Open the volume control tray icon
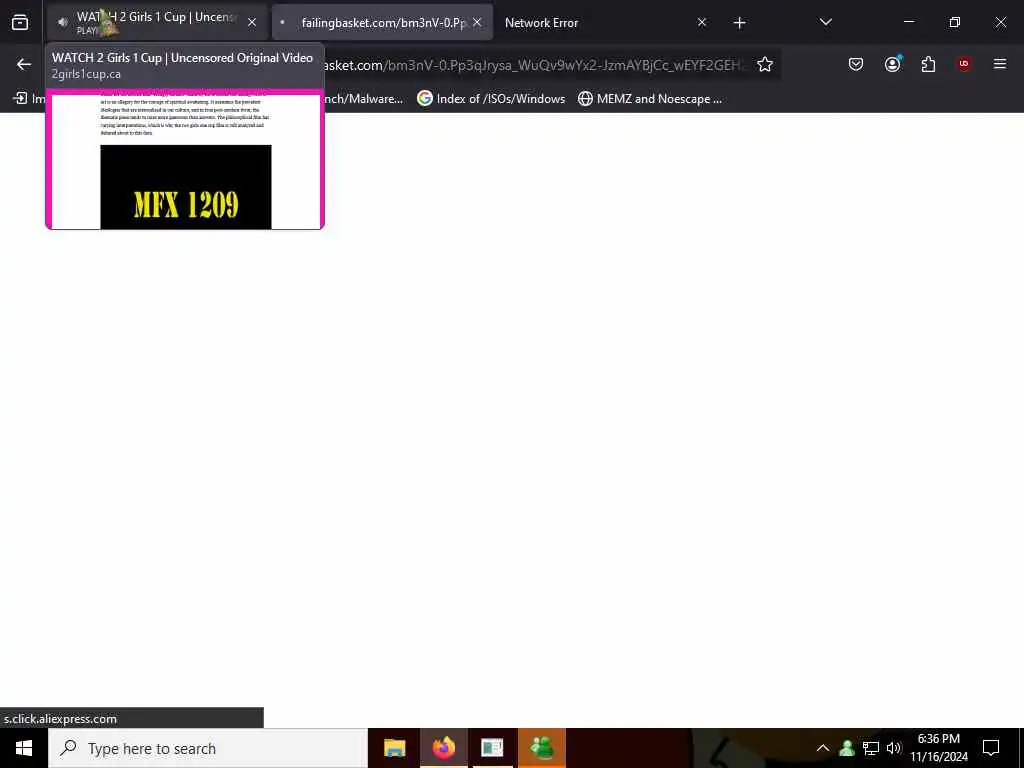1024x768 pixels. coord(894,748)
